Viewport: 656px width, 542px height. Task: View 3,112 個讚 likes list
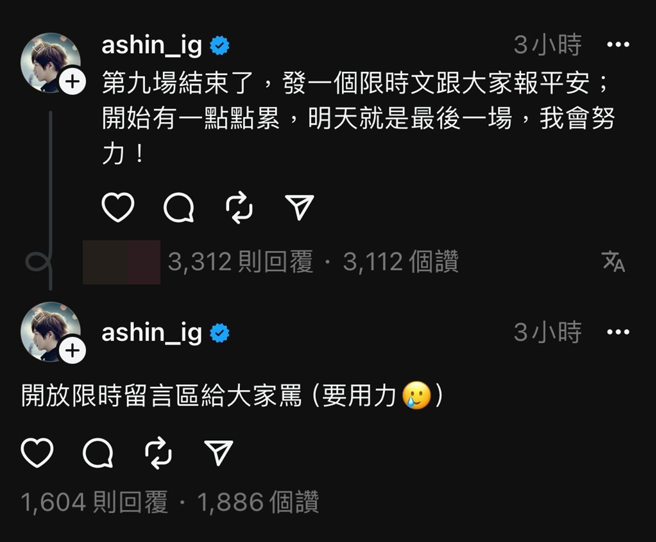(401, 262)
